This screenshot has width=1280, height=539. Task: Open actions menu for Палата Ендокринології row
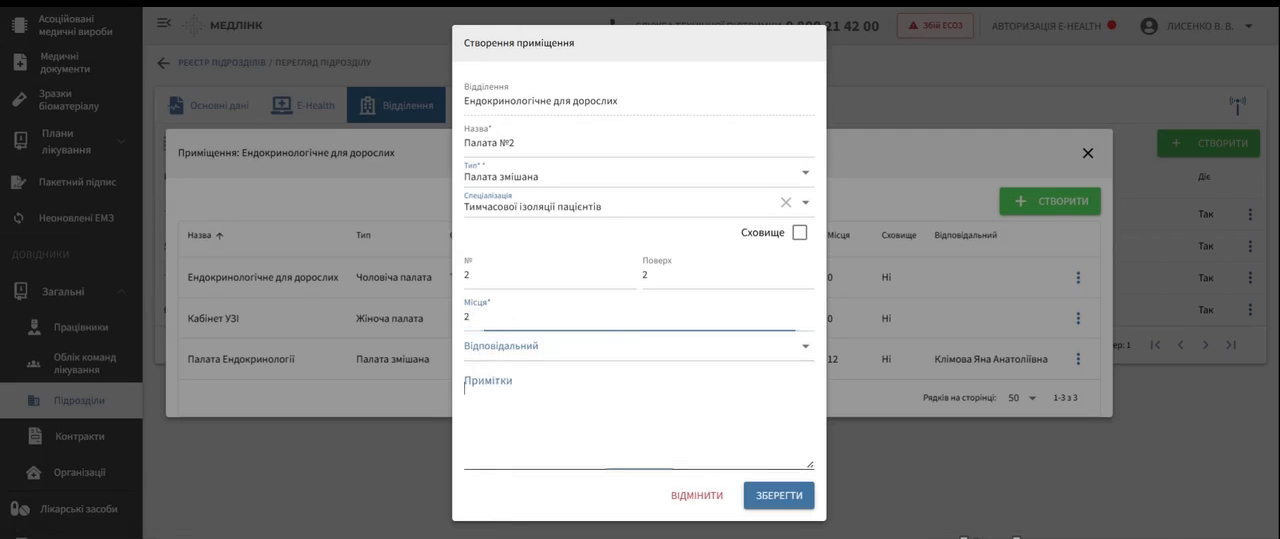pos(1078,358)
